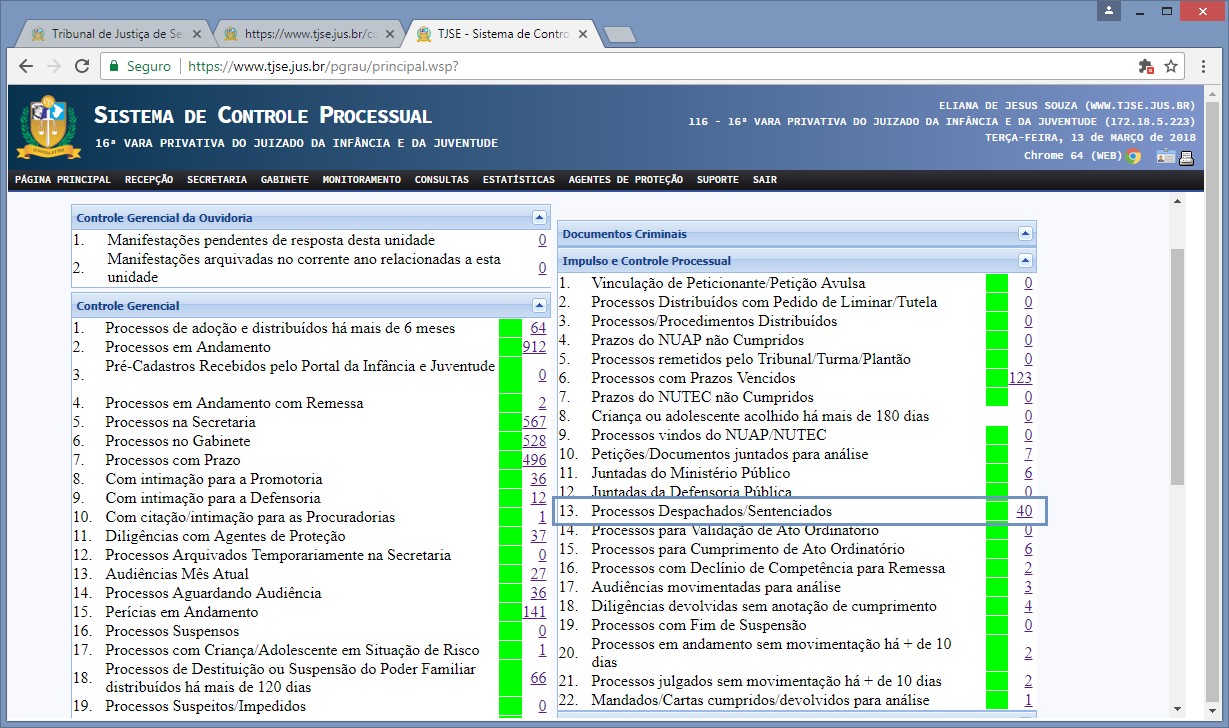Open the ESTATÍSTICAS menu
Screen dimensions: 1229x728
(x=518, y=180)
